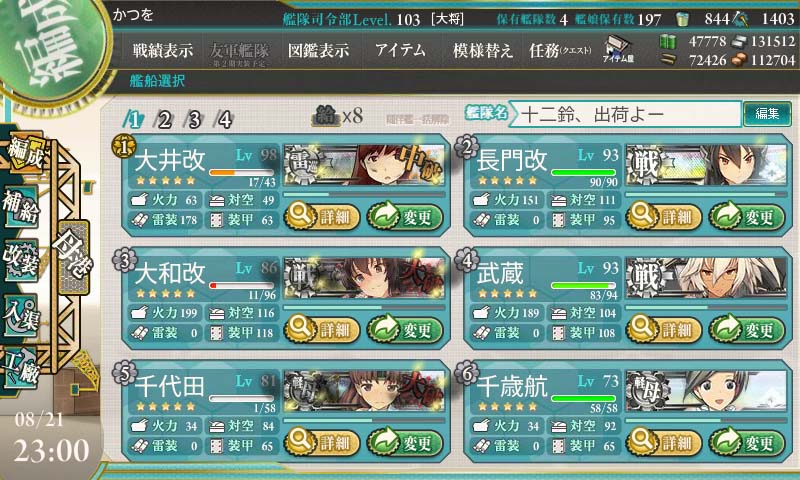Click 詳細 details button for 武蔵

click(x=664, y=330)
